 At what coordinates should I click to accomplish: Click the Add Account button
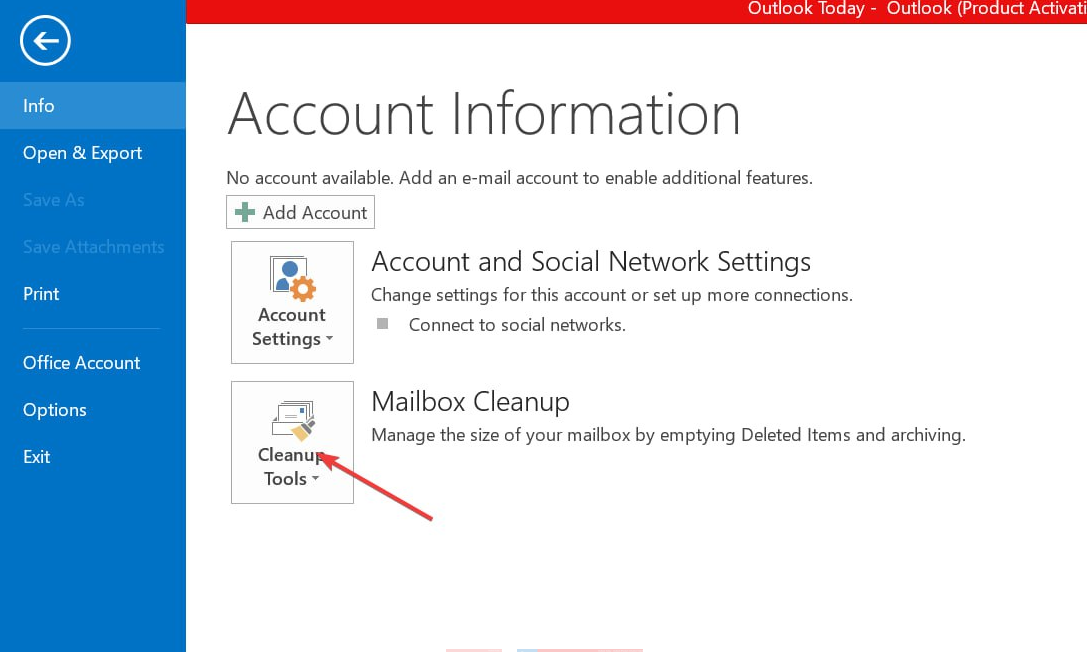point(300,212)
